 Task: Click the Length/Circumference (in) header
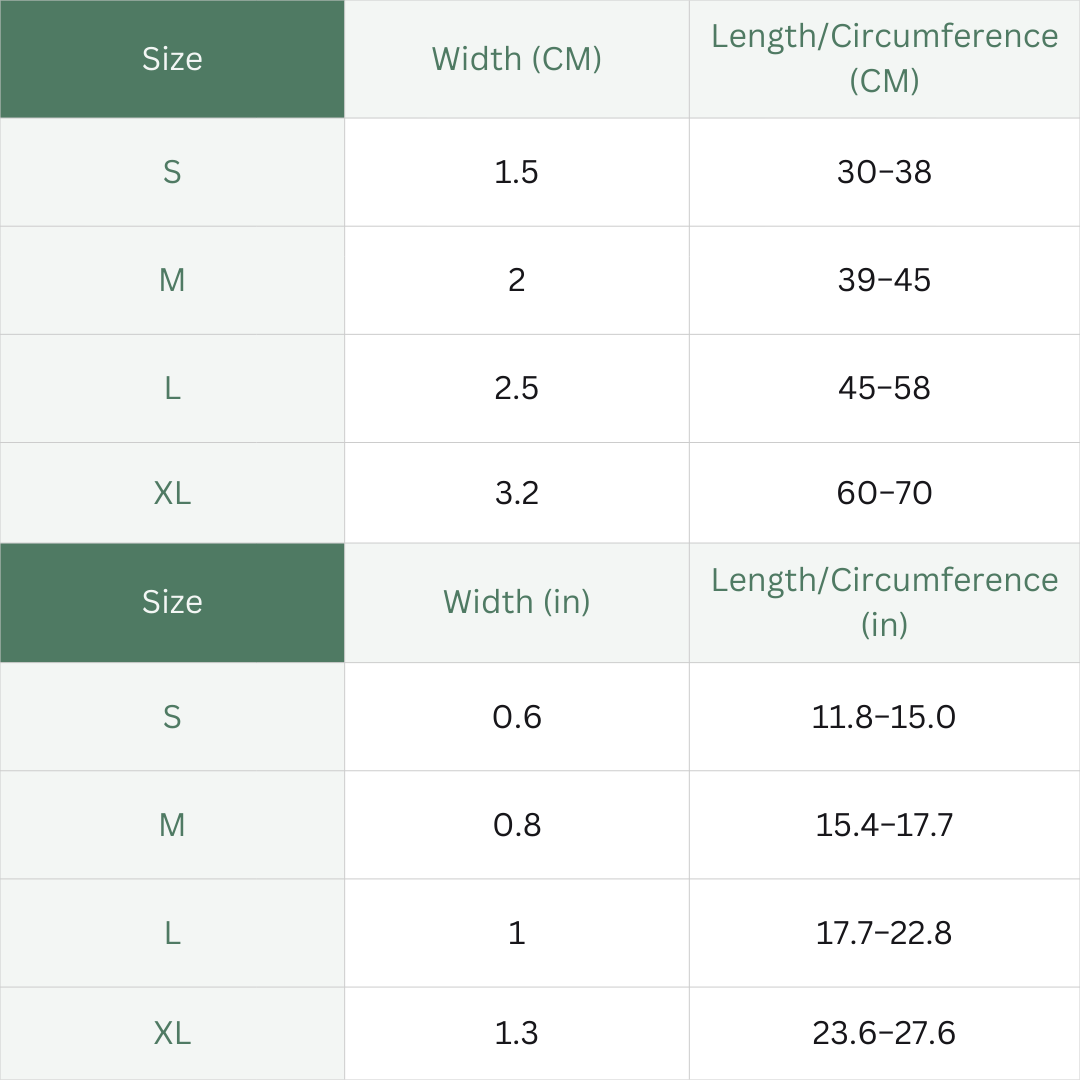point(884,603)
